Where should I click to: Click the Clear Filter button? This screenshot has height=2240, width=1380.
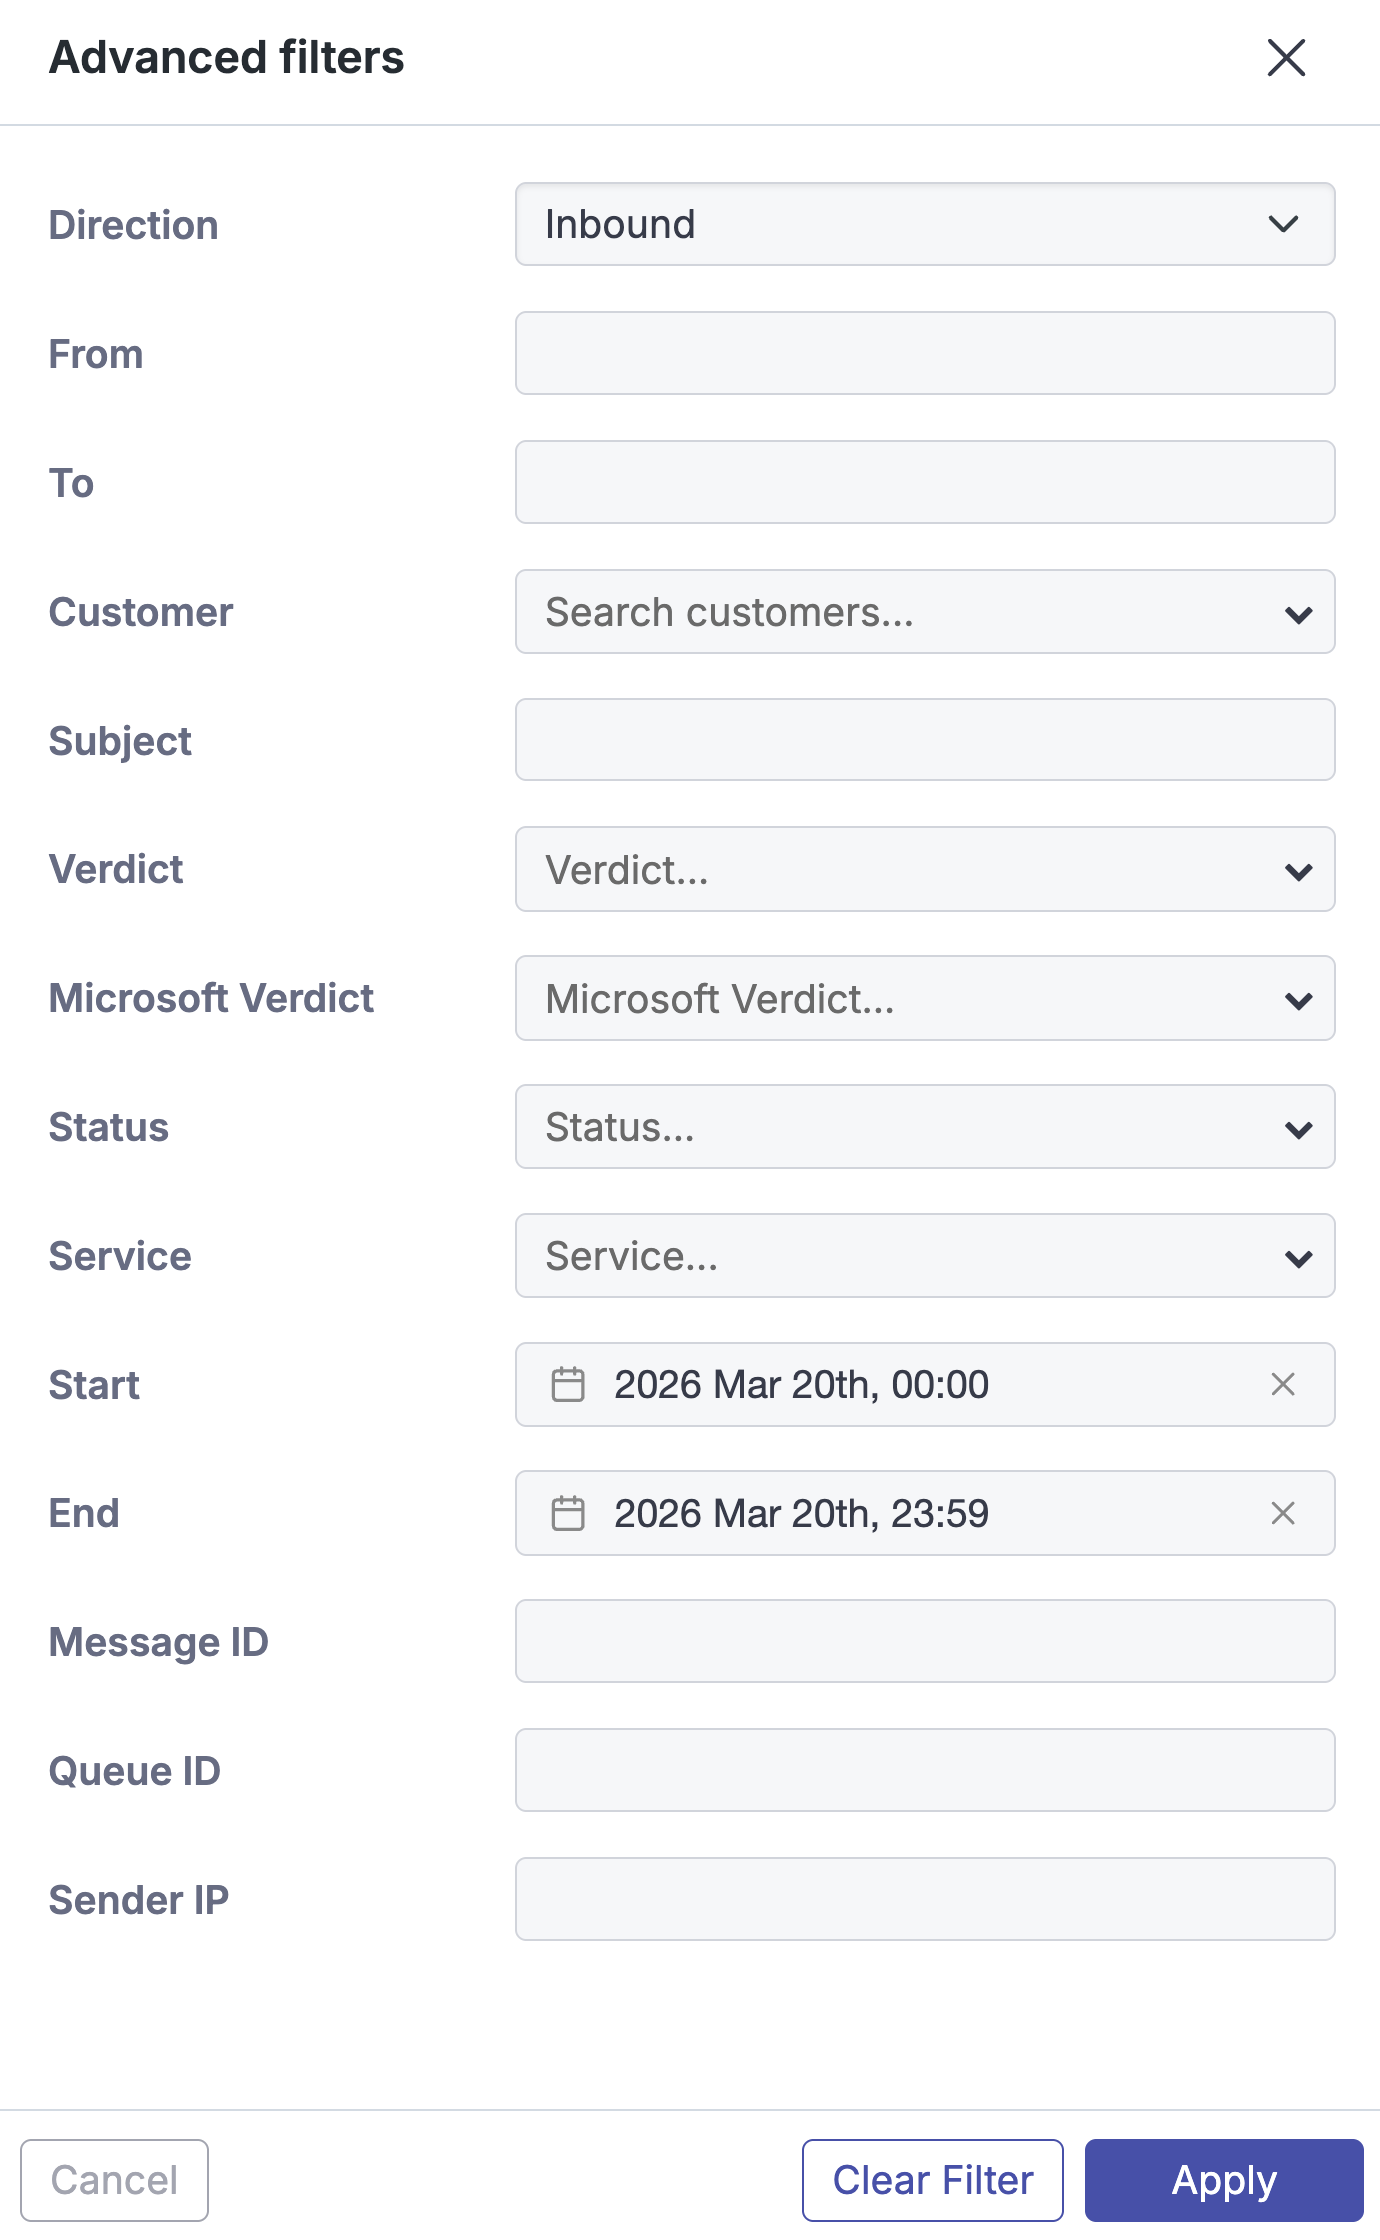(932, 2180)
